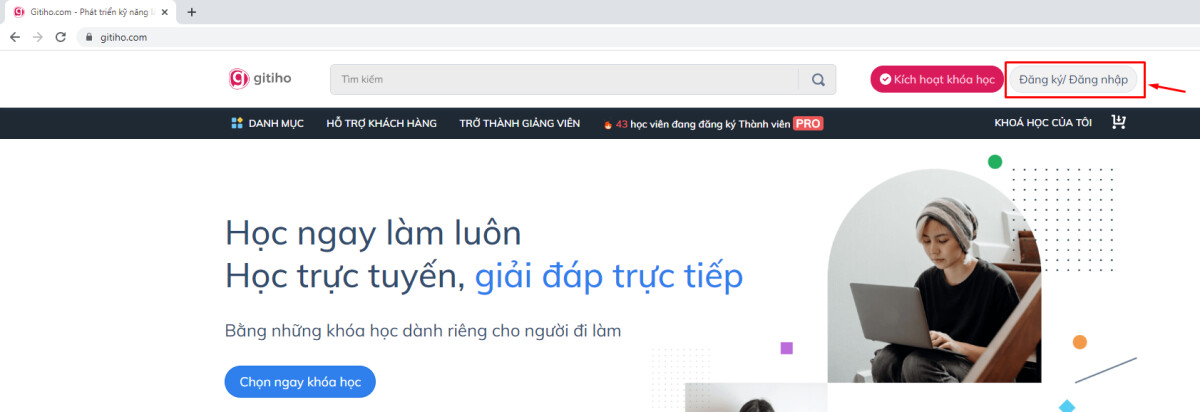Click the blue text giải đáp trực tiếp
Viewport: 1200px width, 412px height.
tap(608, 276)
